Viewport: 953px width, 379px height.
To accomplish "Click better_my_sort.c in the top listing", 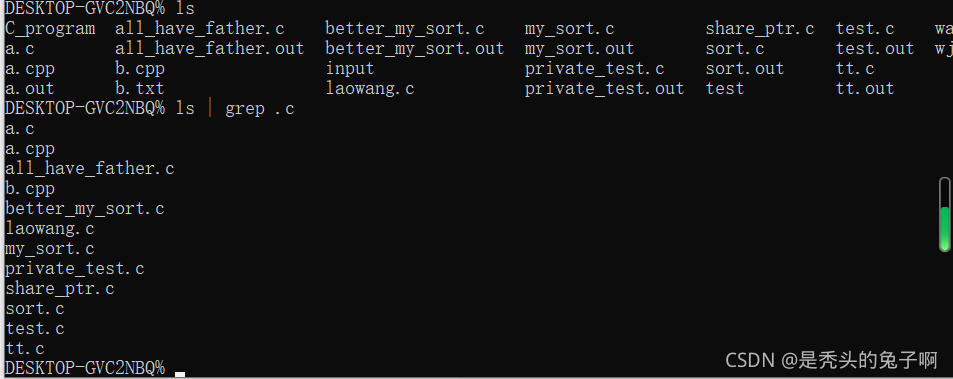I will (x=404, y=29).
